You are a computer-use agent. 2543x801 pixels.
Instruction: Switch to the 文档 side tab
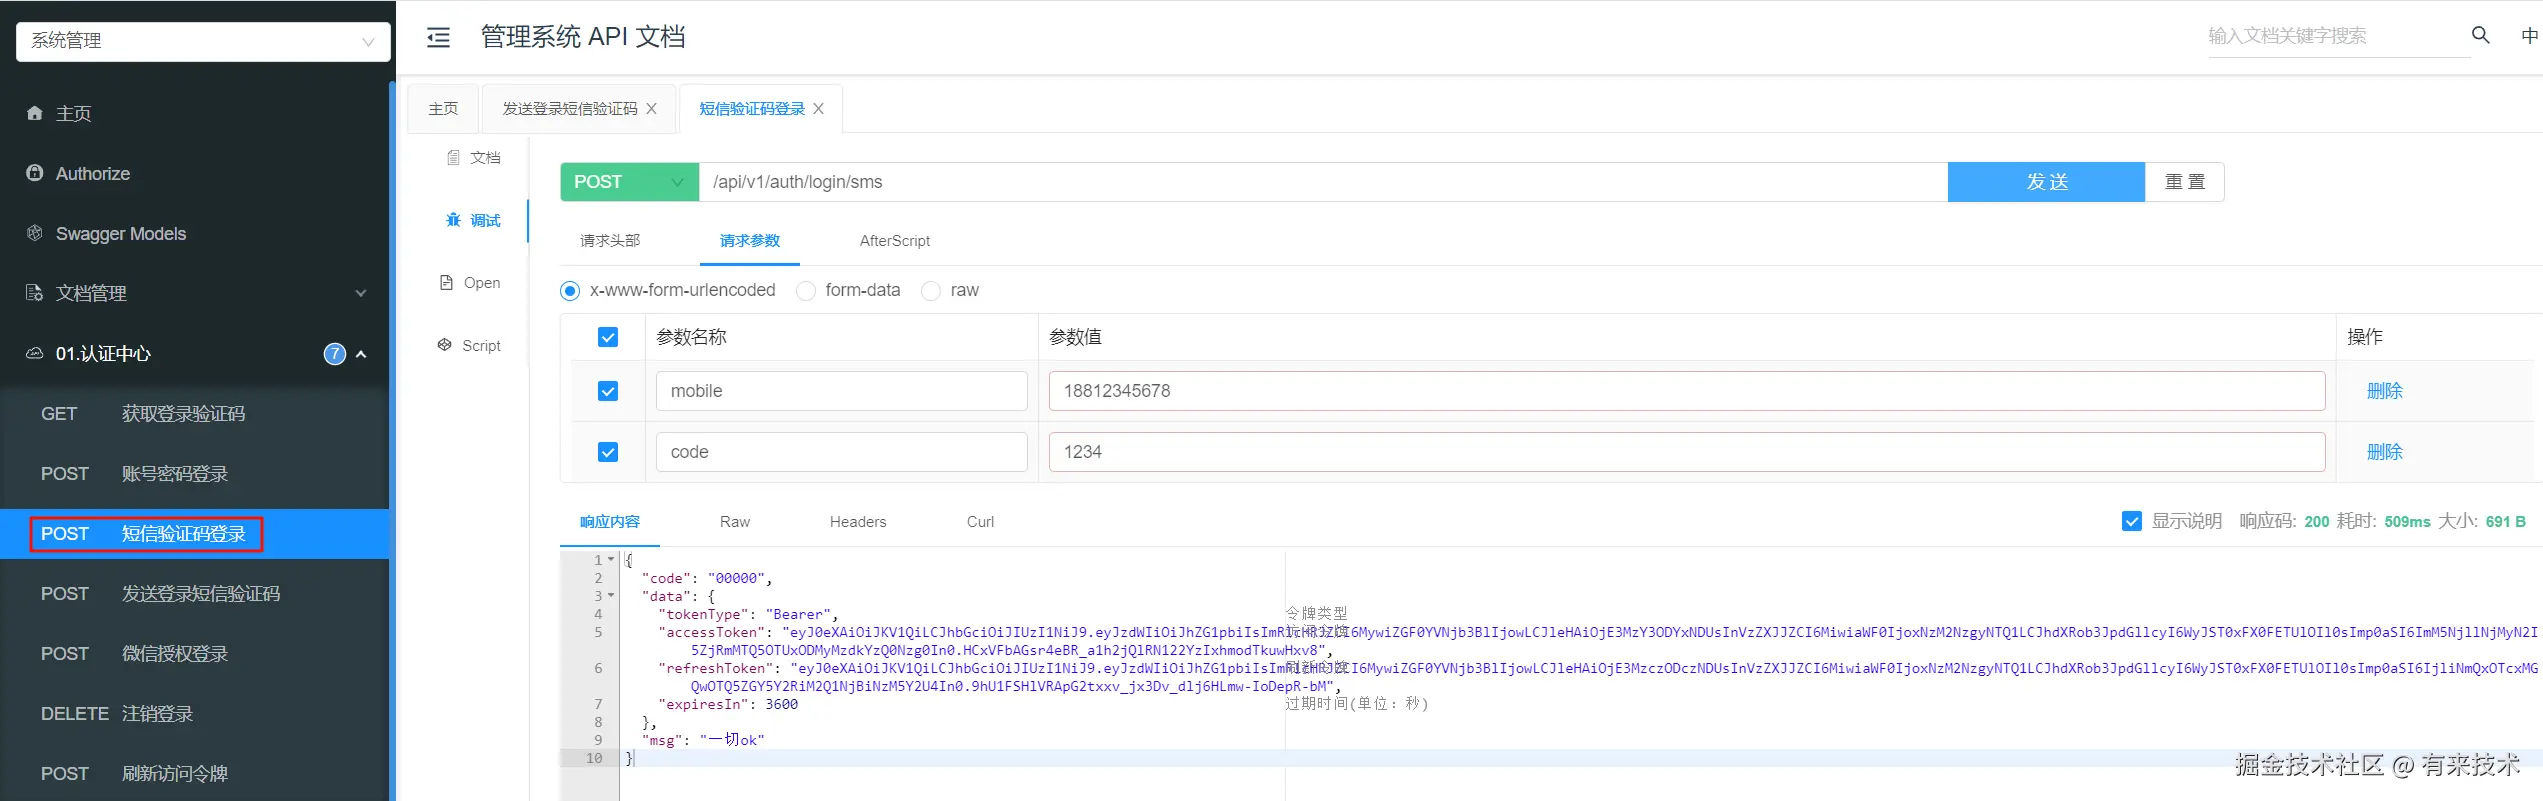pos(473,157)
